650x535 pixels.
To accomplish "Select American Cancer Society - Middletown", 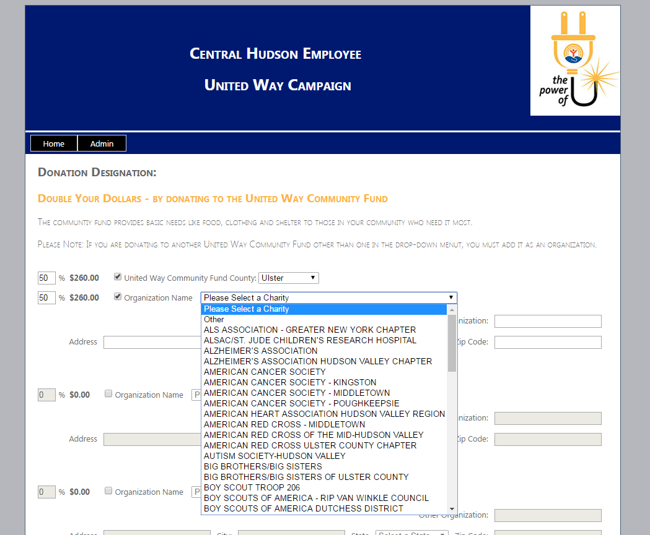I will (324, 393).
